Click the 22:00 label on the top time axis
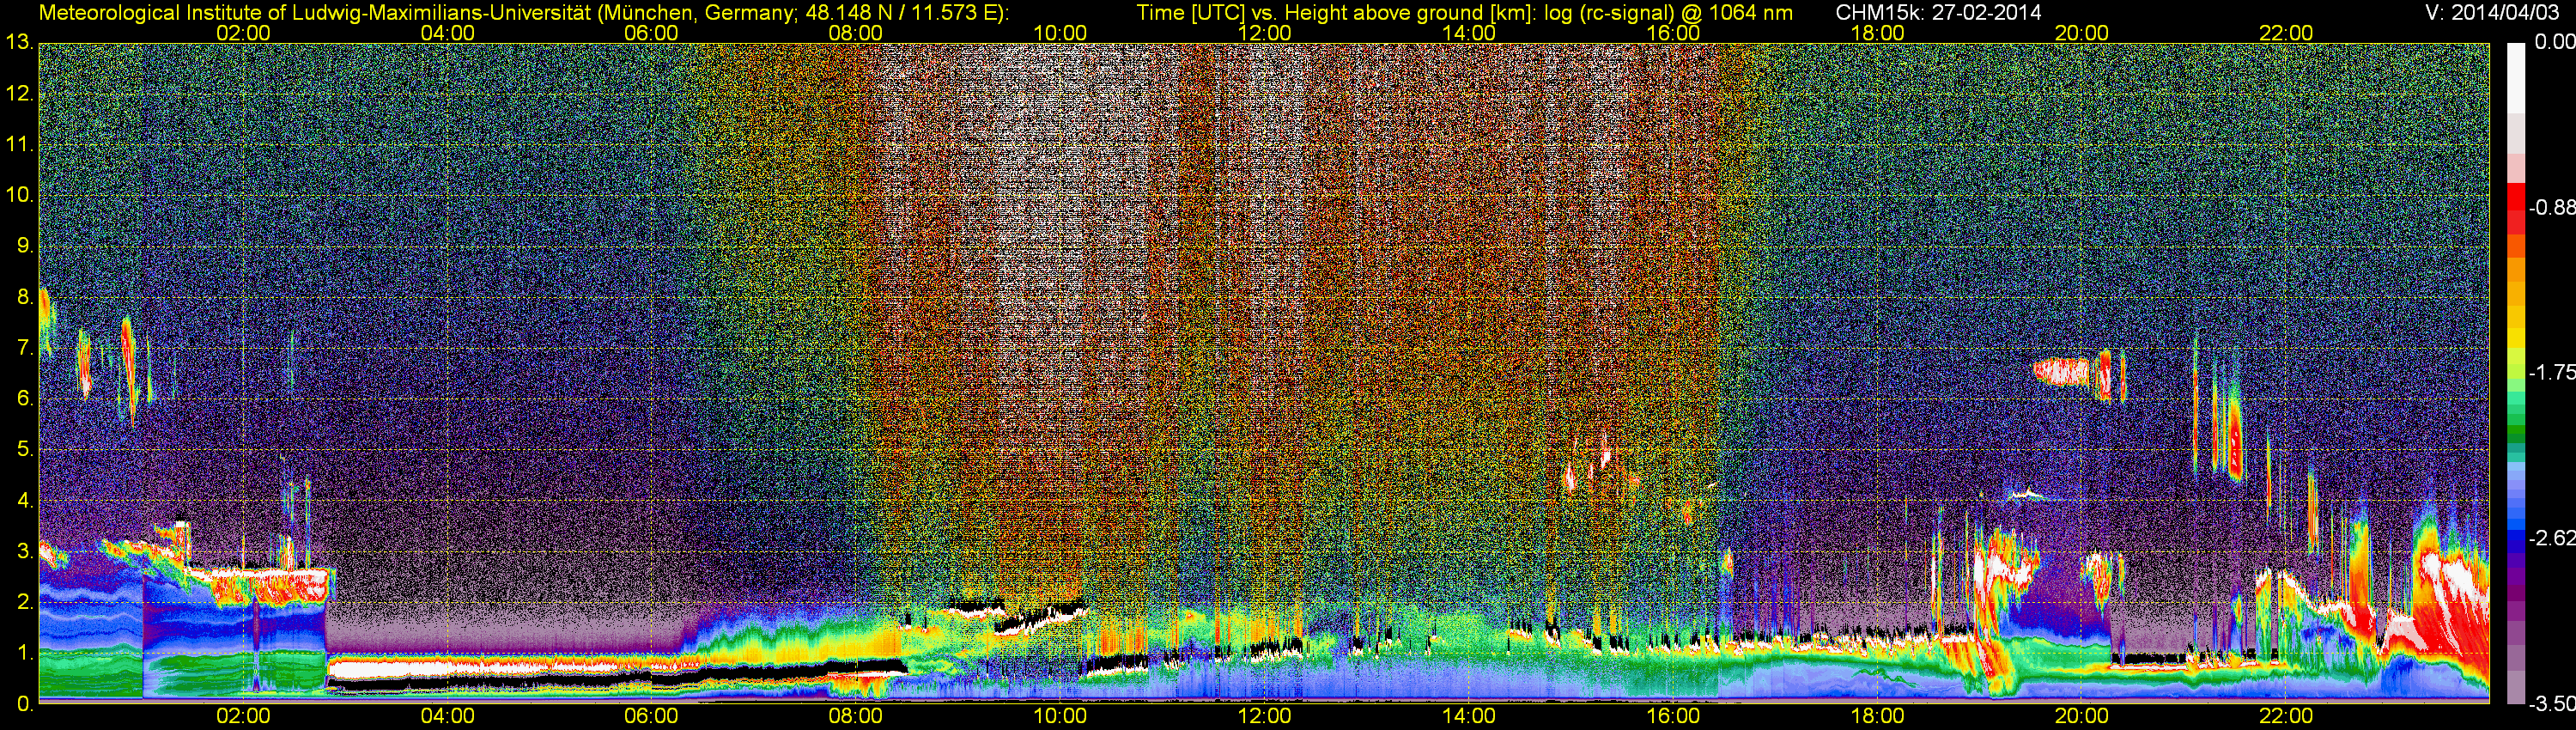 (2286, 33)
